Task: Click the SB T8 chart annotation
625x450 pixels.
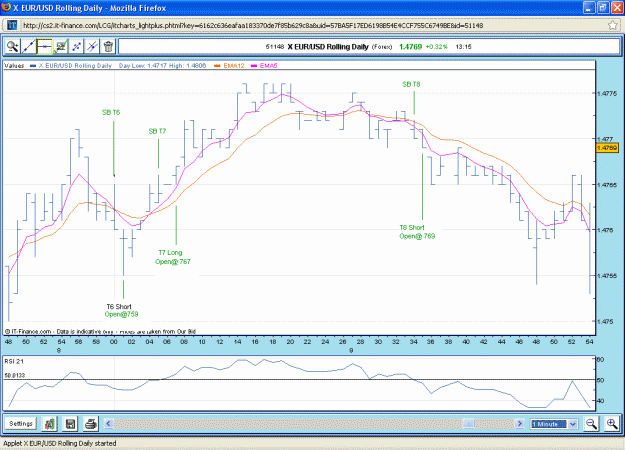Action: 411,84
